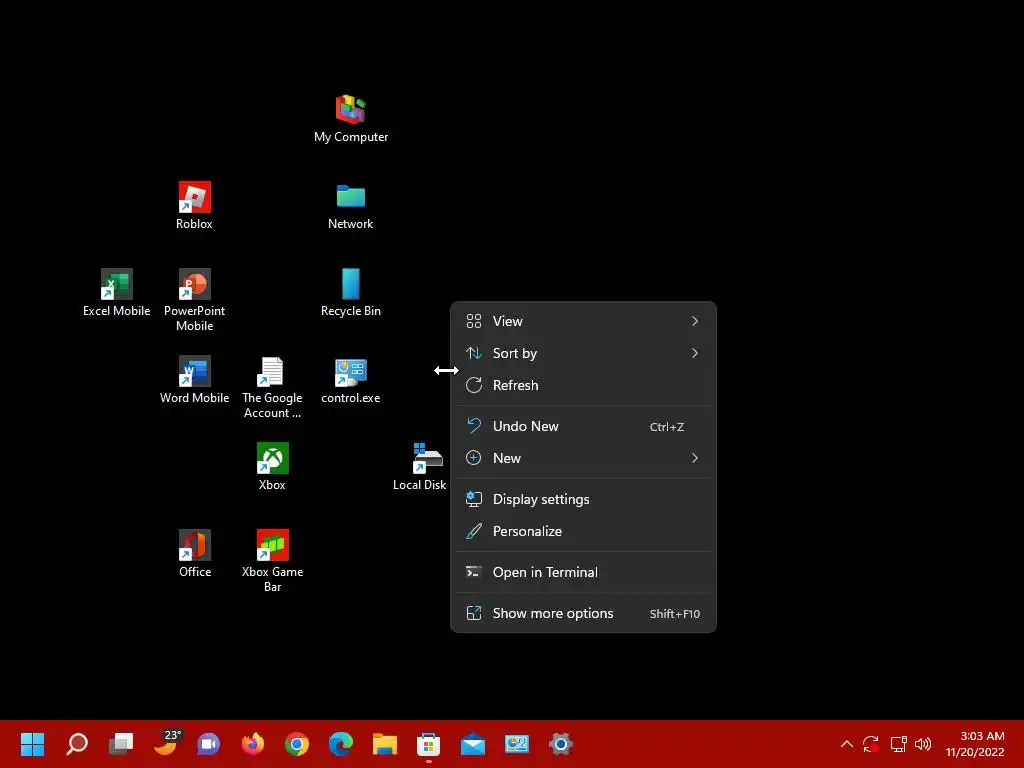Open the weather widget showing 23°
1024x768 pixels.
[x=166, y=743]
